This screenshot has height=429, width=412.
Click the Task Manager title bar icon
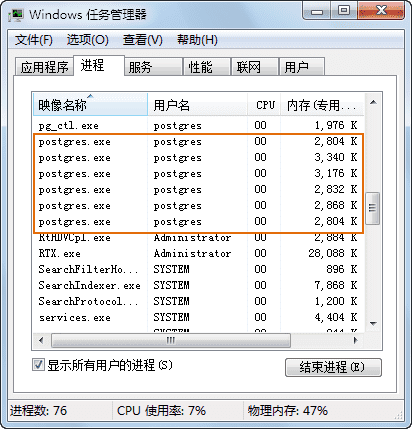click(16, 15)
